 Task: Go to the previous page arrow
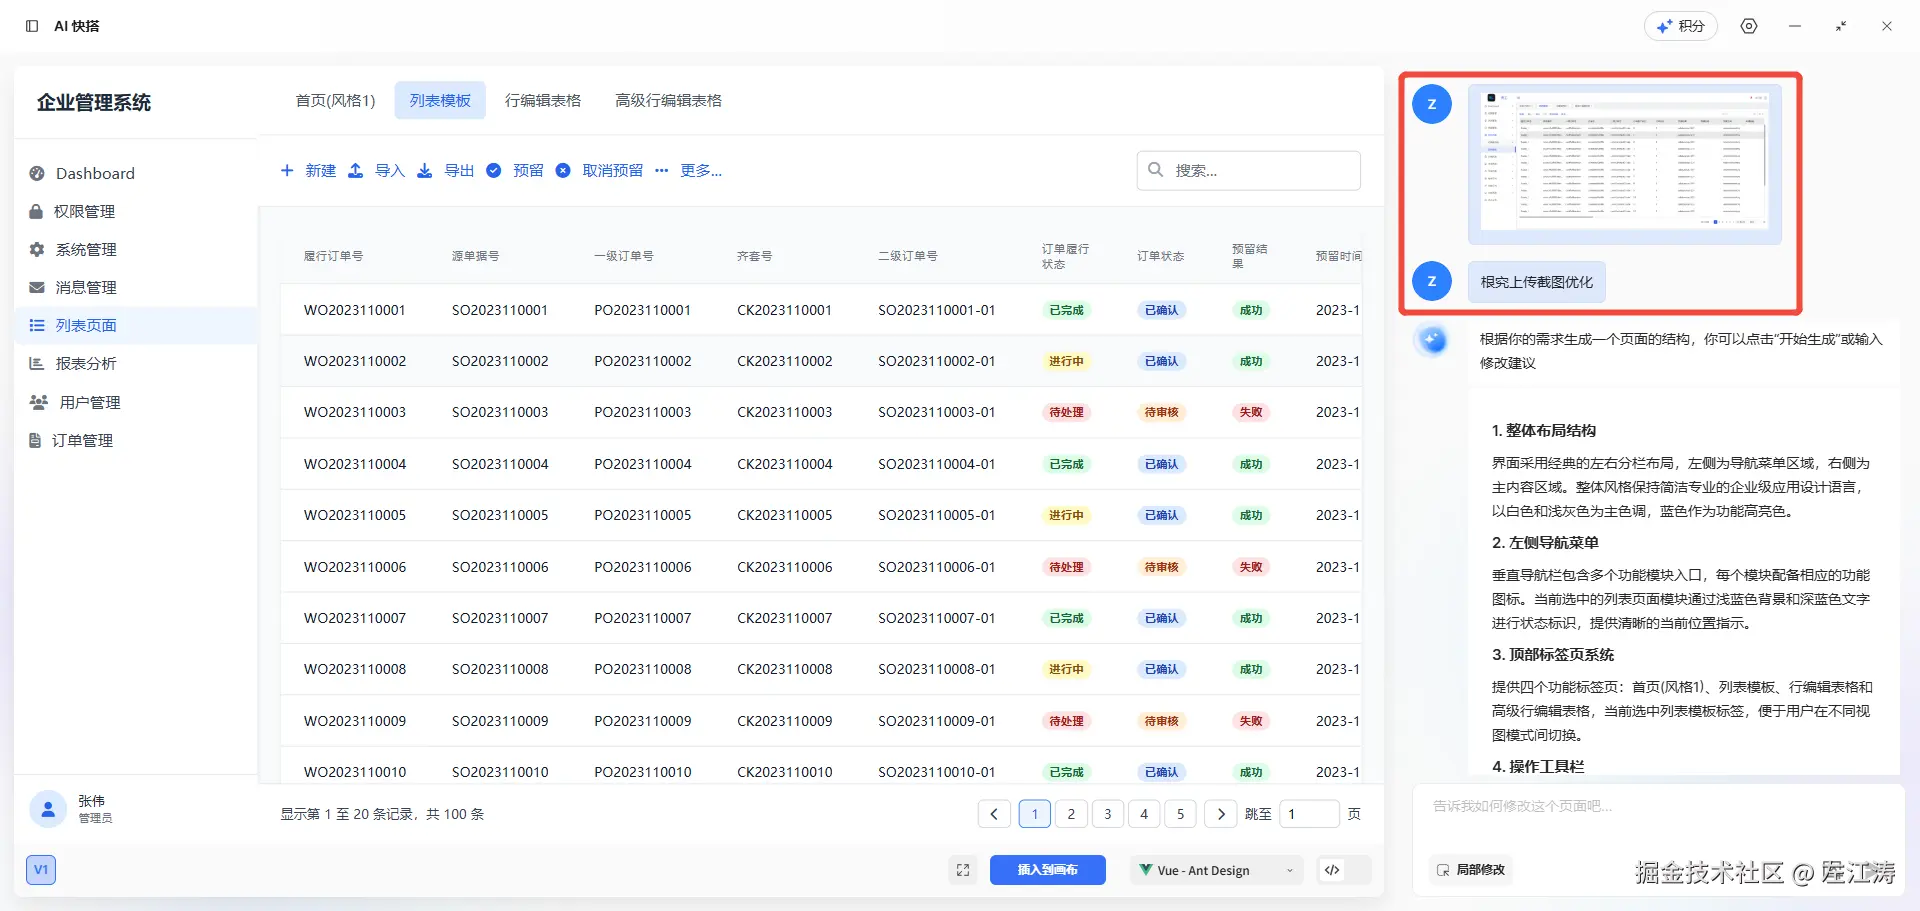[994, 814]
